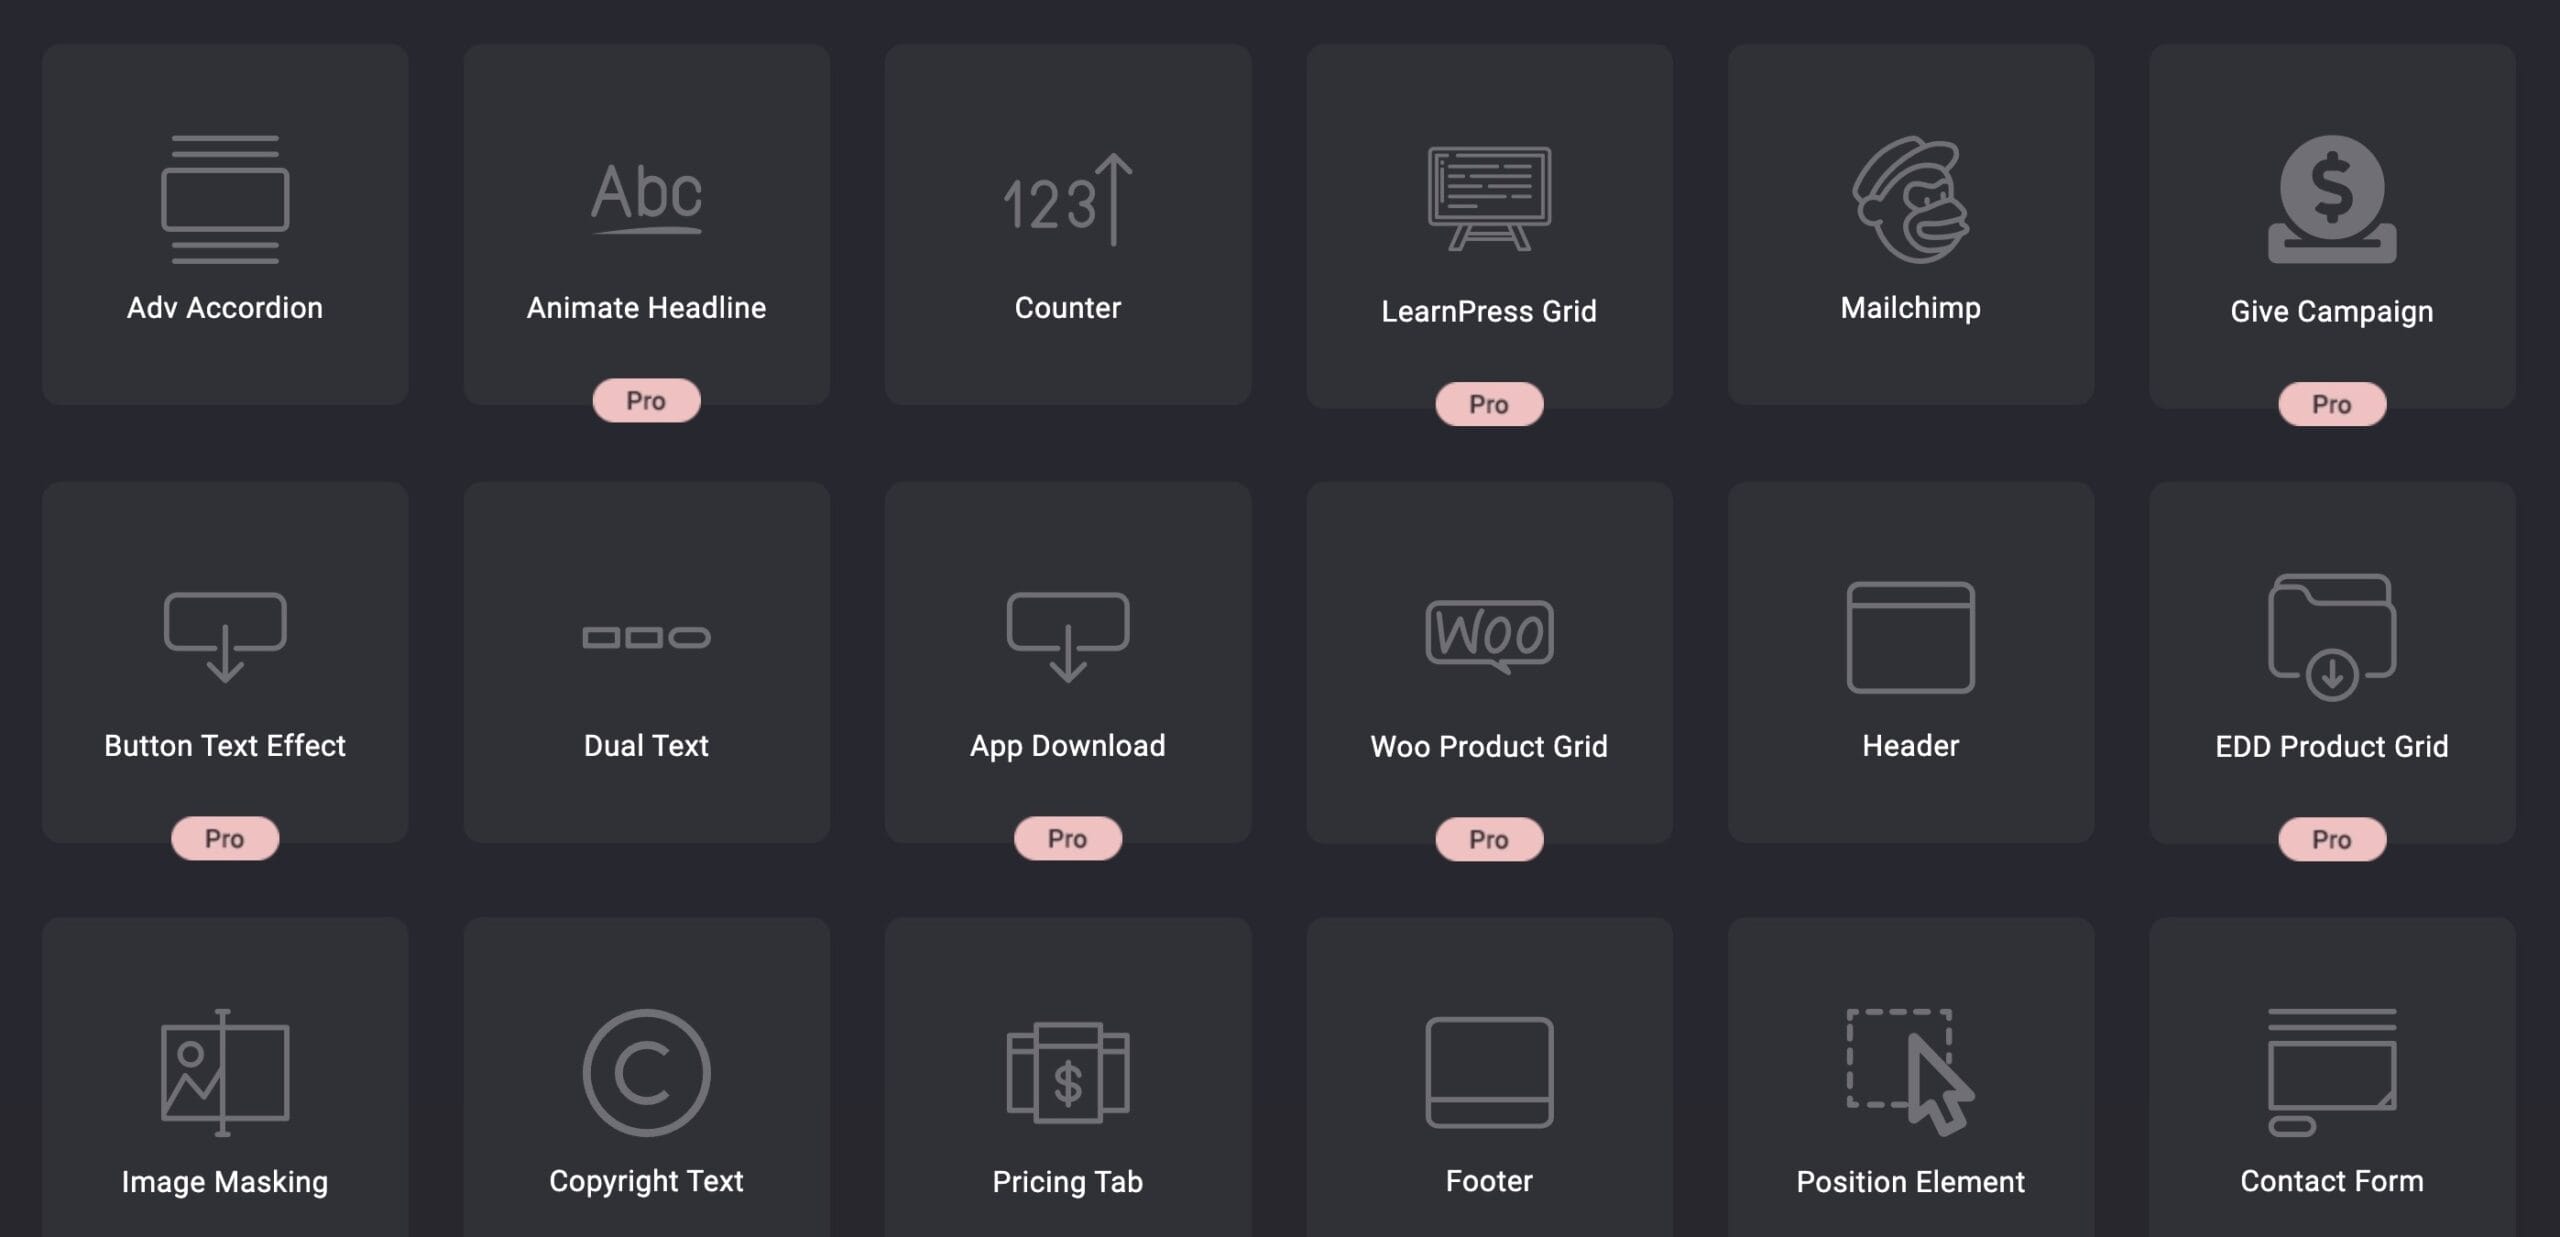Click the Pro badge on Button Text Effect
The width and height of the screenshot is (2560, 1237).
click(224, 837)
